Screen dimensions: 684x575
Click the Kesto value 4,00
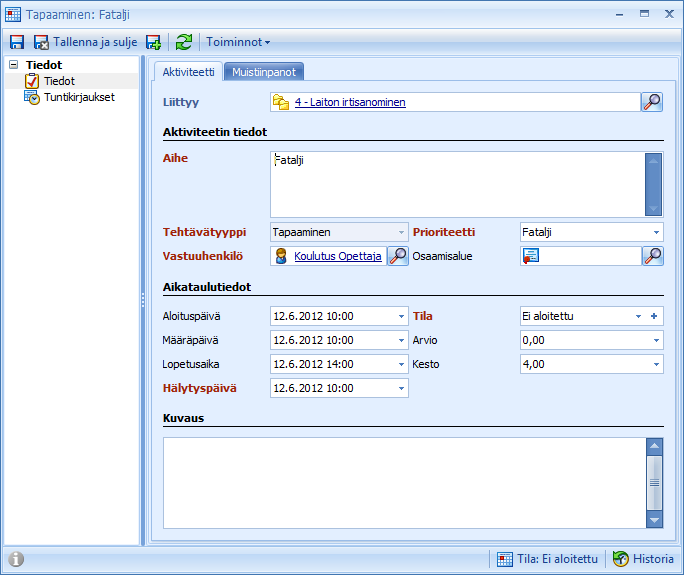click(534, 364)
